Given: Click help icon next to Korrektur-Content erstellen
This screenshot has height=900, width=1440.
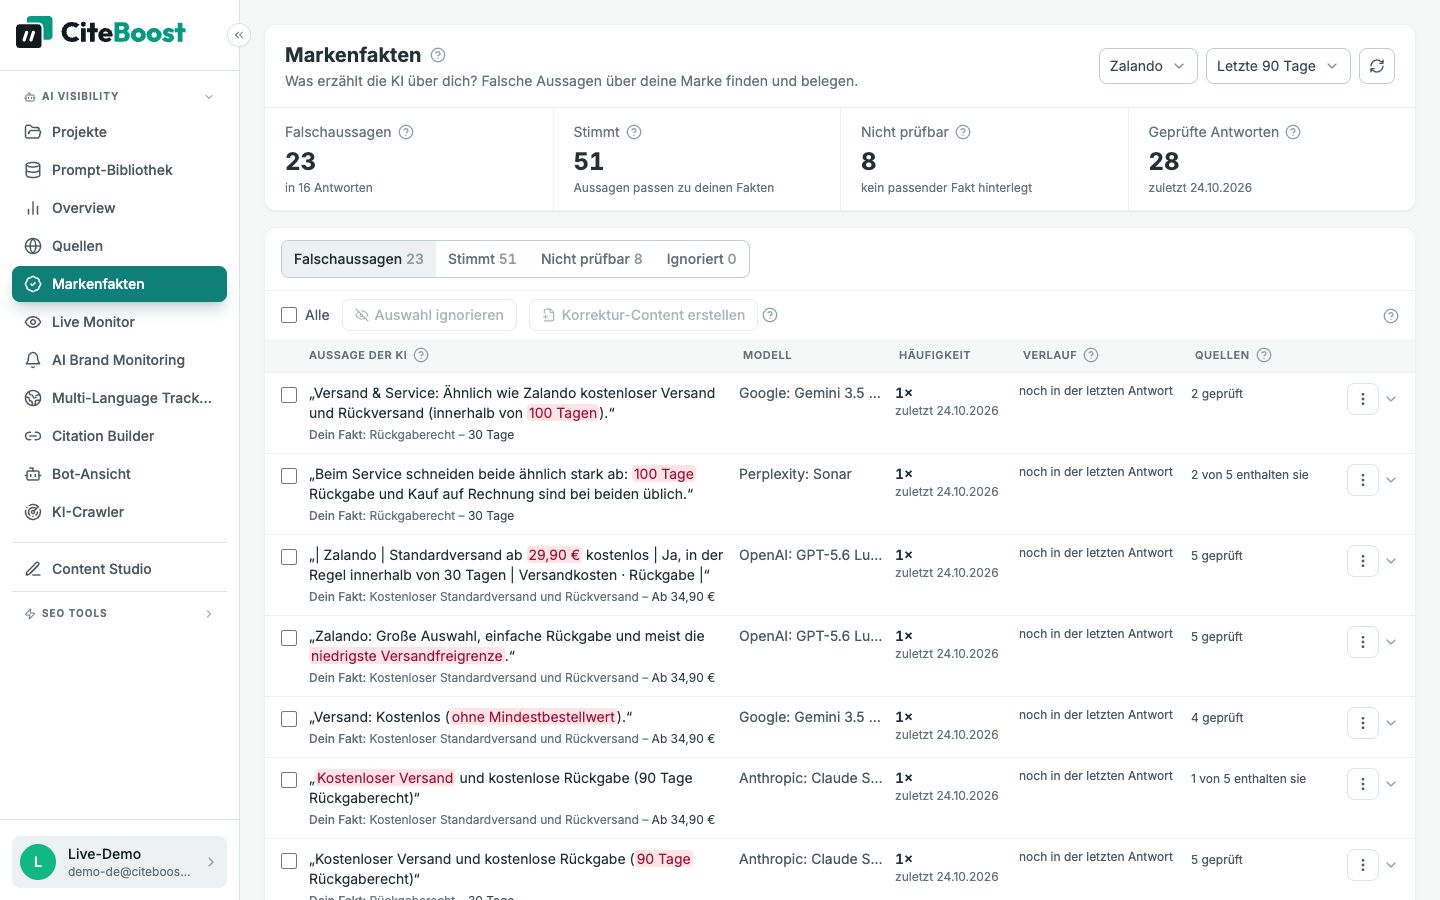Looking at the screenshot, I should tap(770, 315).
